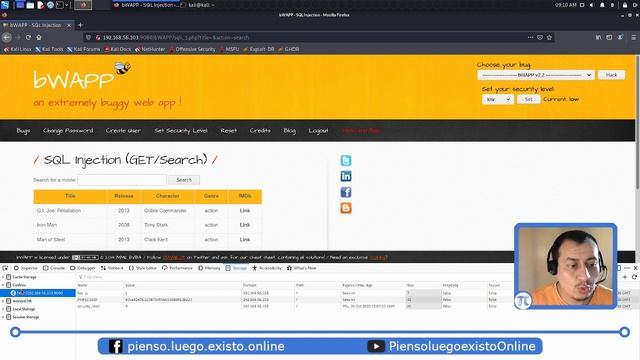Click the volume icon in system tray

coord(592,5)
